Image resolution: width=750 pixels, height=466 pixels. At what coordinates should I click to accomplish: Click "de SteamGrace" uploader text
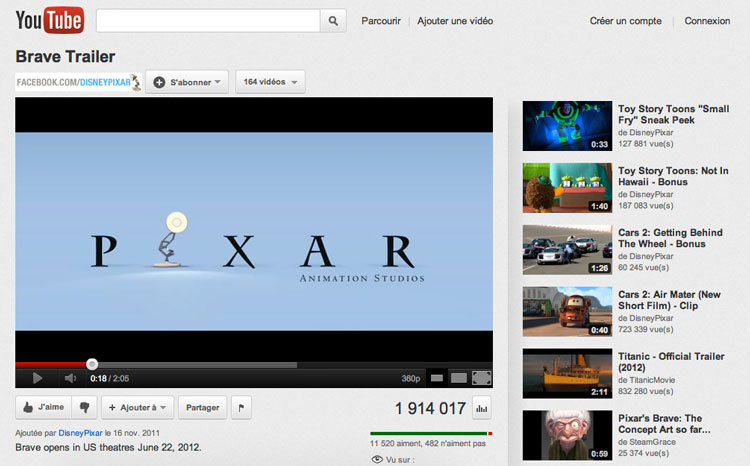click(647, 442)
